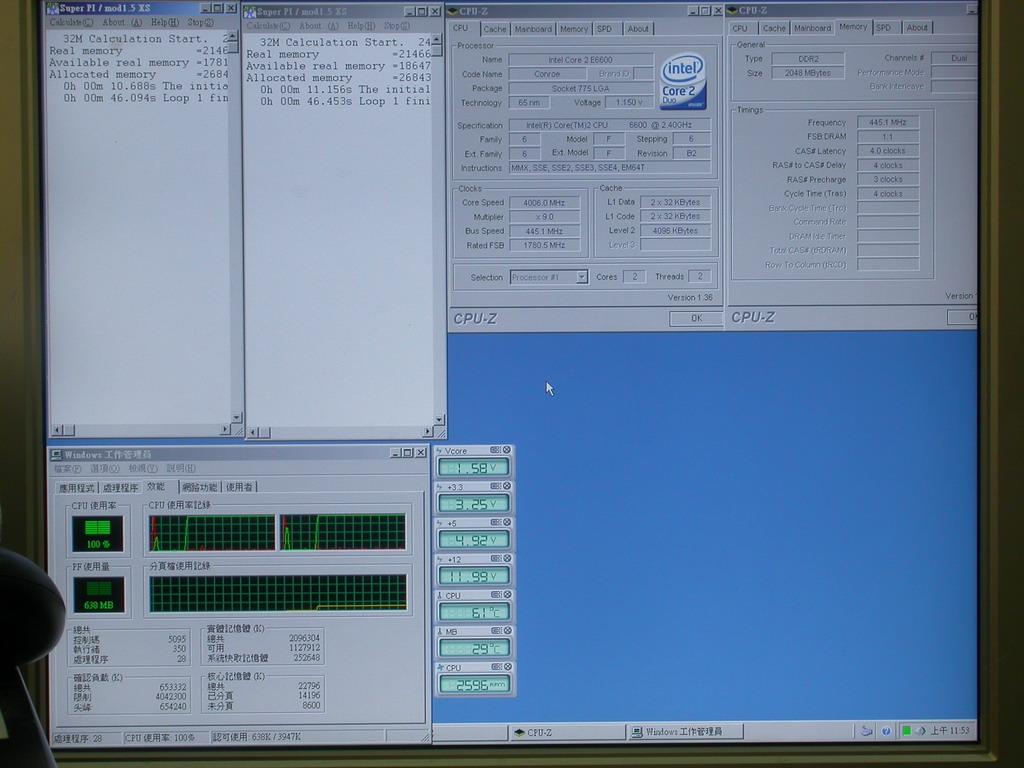Open settings icon on the +12 sensor
Image resolution: width=1024 pixels, height=768 pixels.
(x=496, y=558)
